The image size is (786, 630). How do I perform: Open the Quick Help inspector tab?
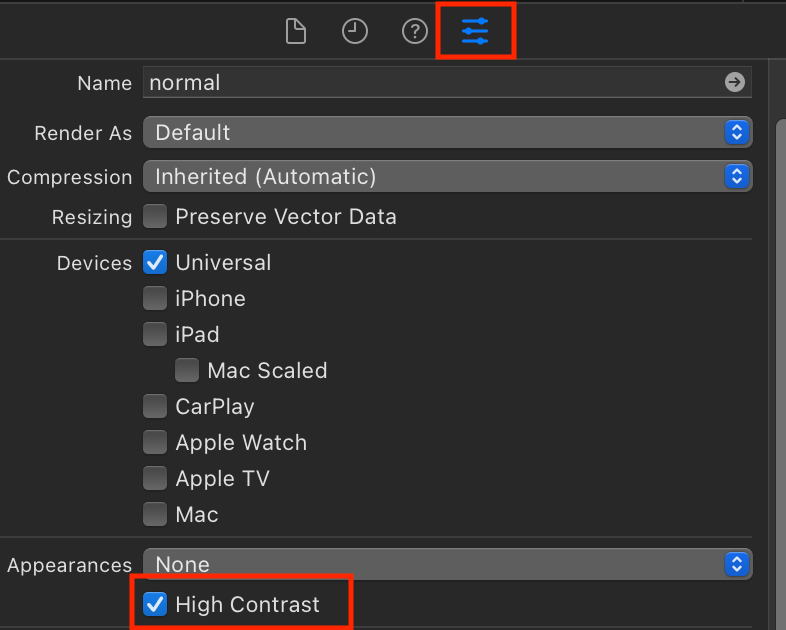coord(414,32)
